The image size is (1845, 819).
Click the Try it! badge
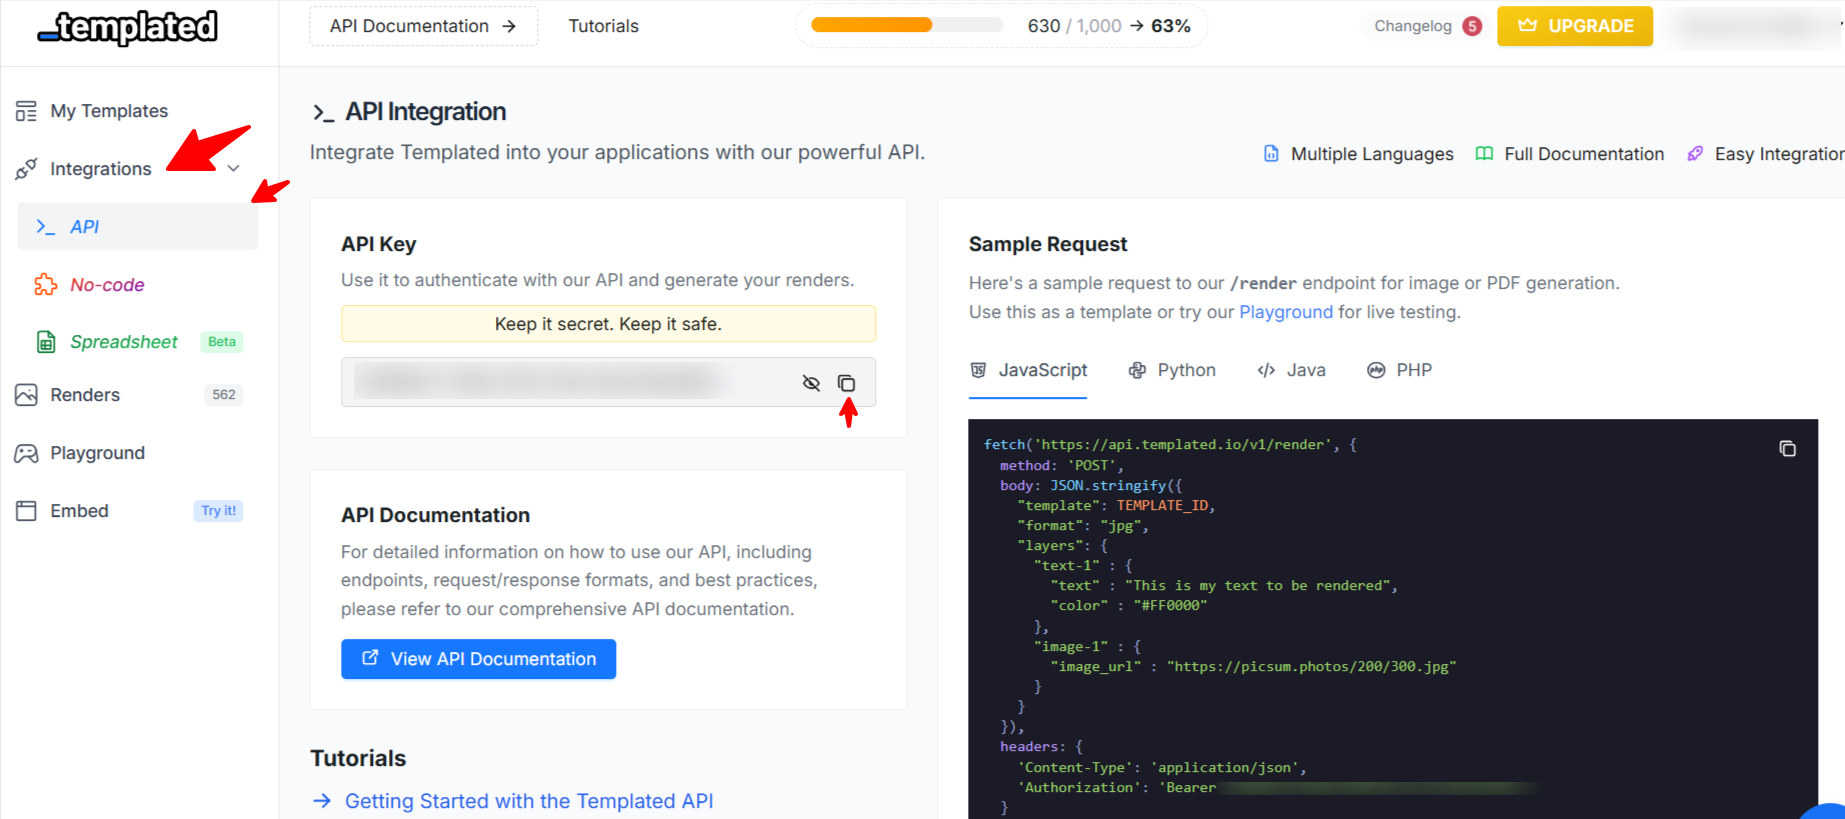click(x=218, y=511)
